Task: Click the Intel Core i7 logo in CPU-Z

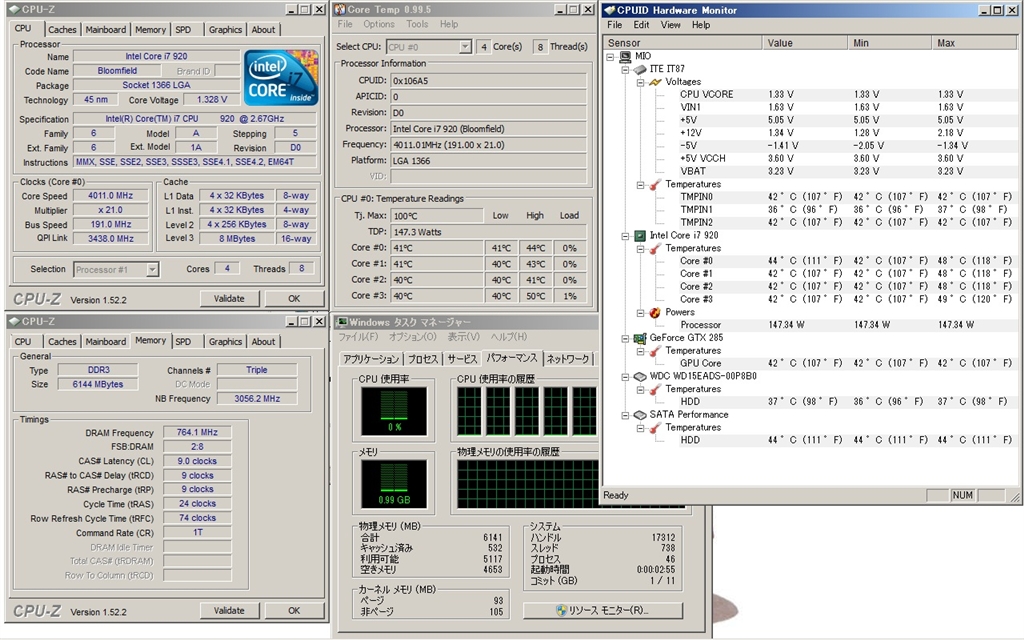Action: pos(281,78)
